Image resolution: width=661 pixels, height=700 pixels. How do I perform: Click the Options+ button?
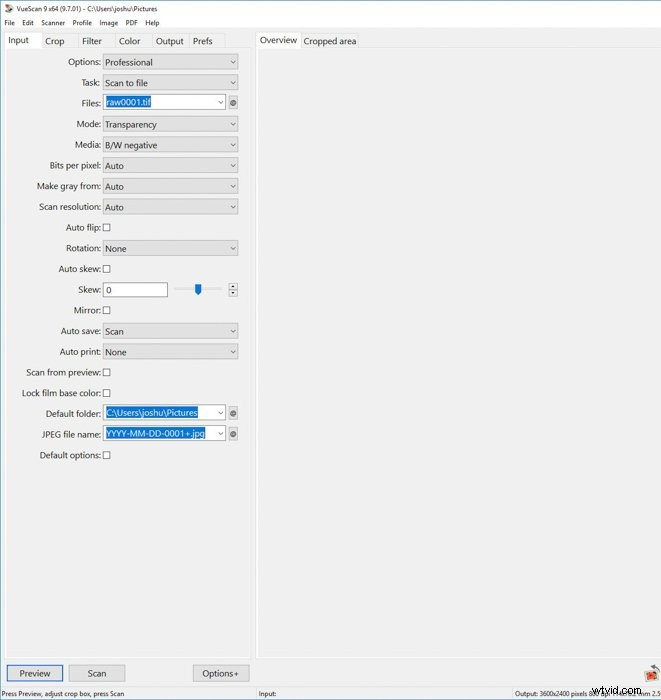(220, 673)
